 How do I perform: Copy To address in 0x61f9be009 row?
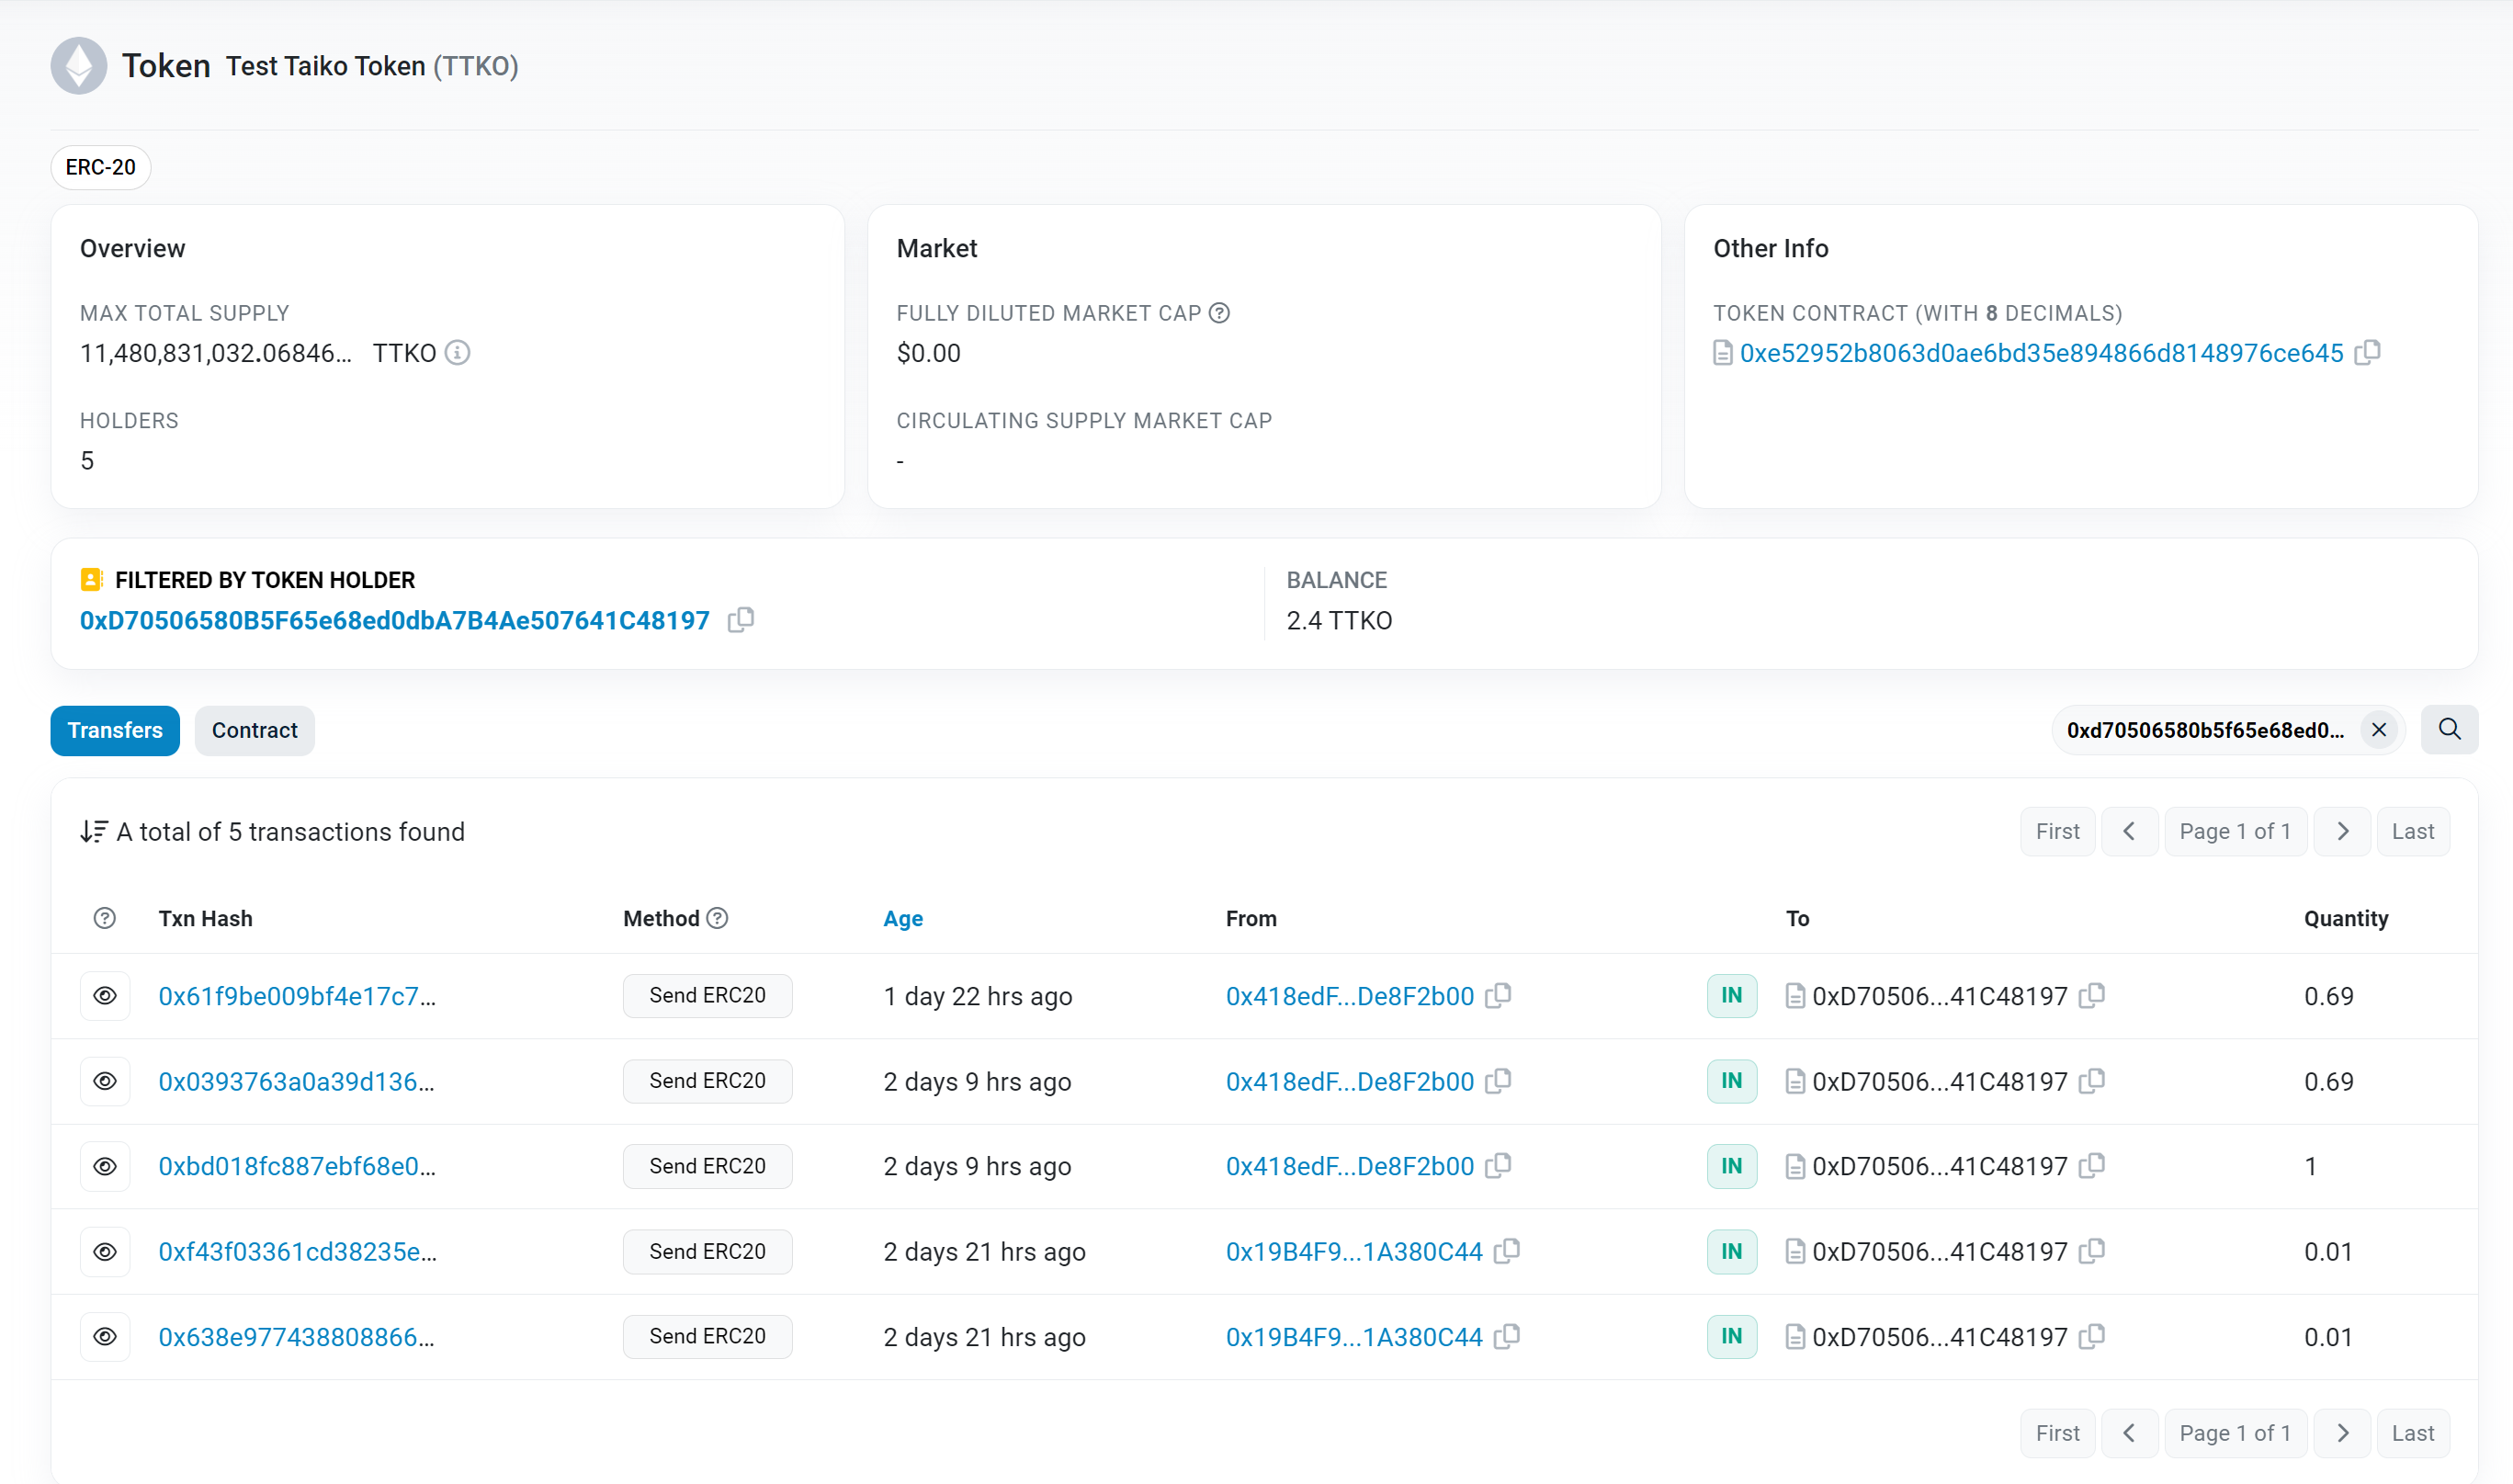(2092, 995)
